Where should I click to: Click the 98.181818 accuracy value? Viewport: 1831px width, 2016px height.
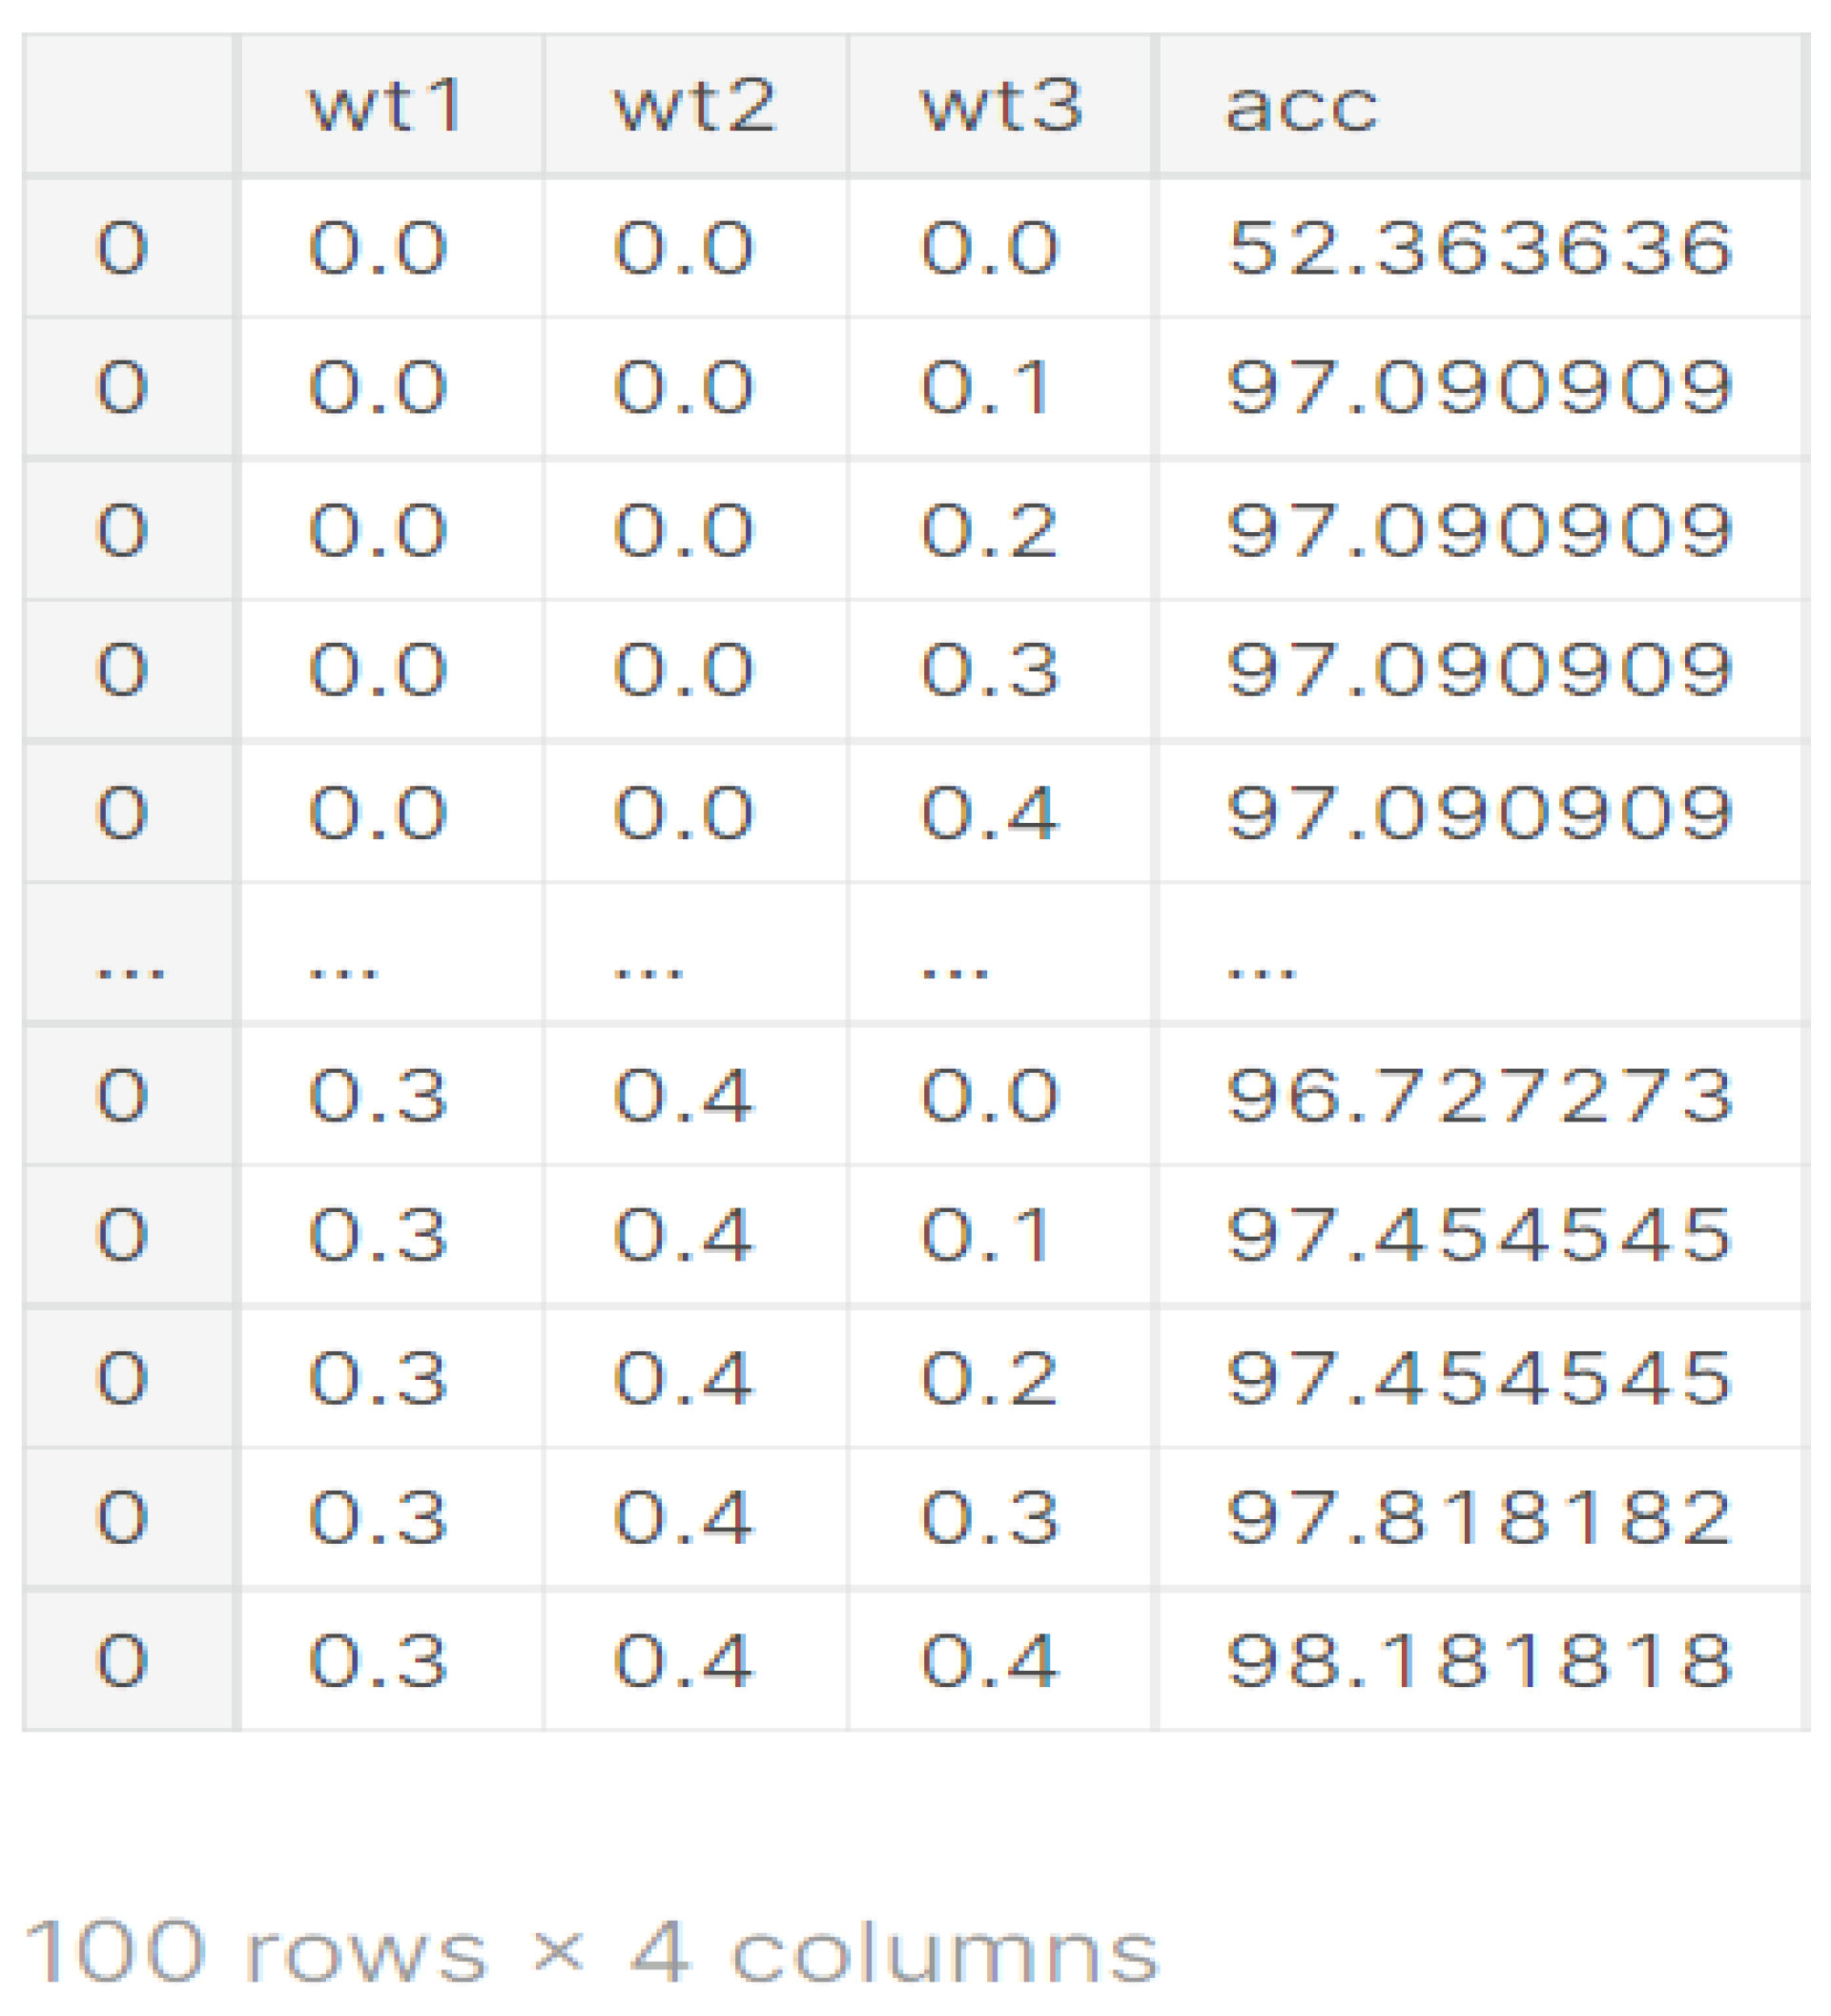(x=1479, y=1661)
